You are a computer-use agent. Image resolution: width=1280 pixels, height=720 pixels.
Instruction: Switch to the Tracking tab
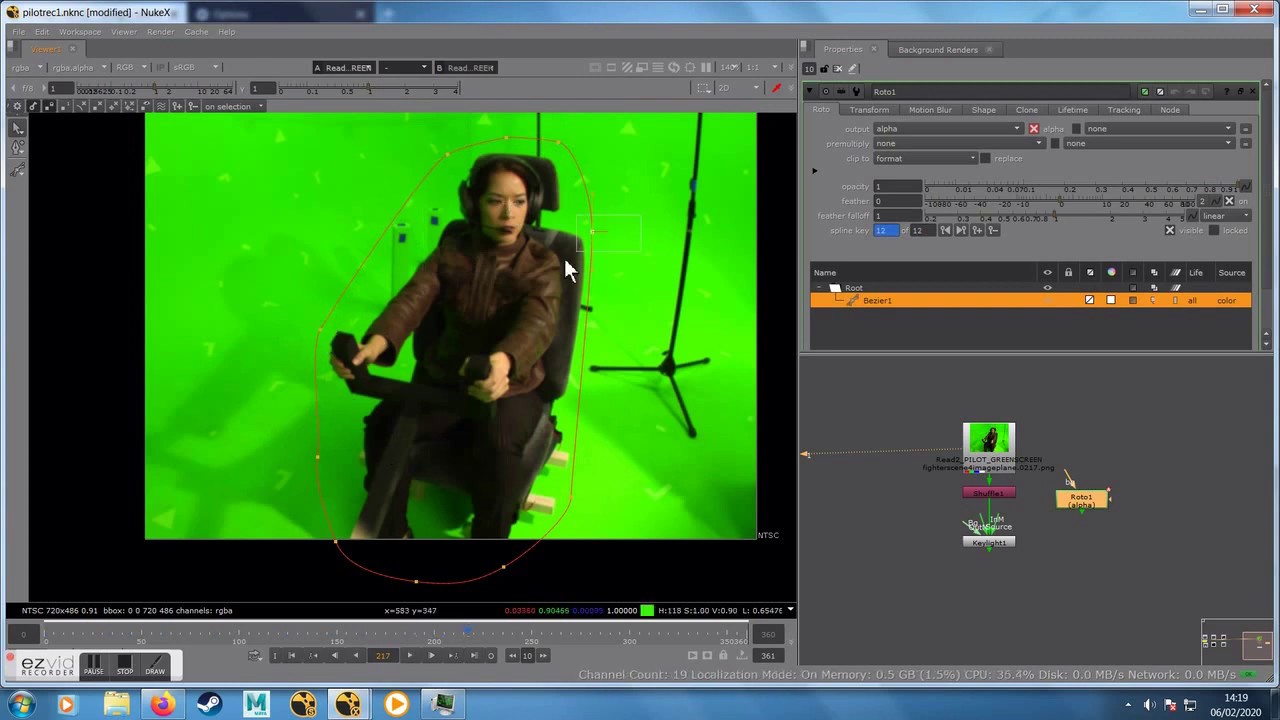click(x=1123, y=110)
